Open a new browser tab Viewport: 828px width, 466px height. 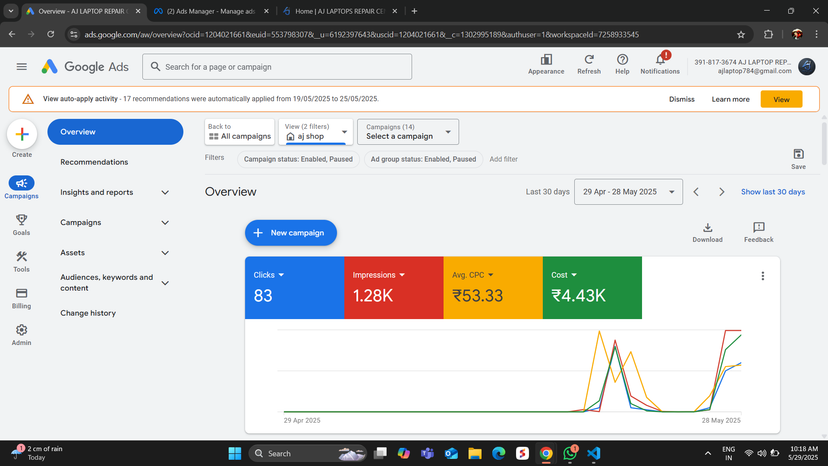pyautogui.click(x=415, y=11)
